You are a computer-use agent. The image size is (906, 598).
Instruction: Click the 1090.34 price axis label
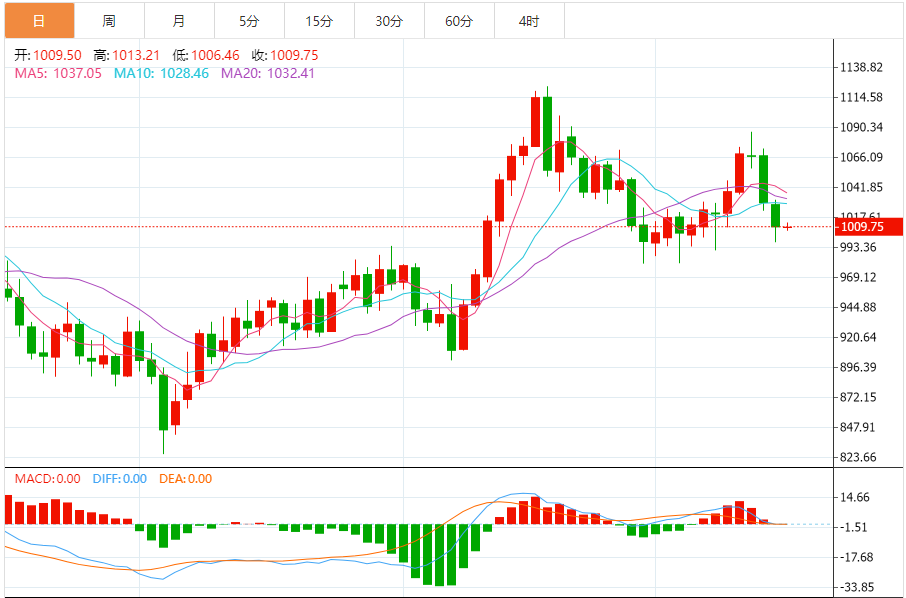[x=862, y=128]
